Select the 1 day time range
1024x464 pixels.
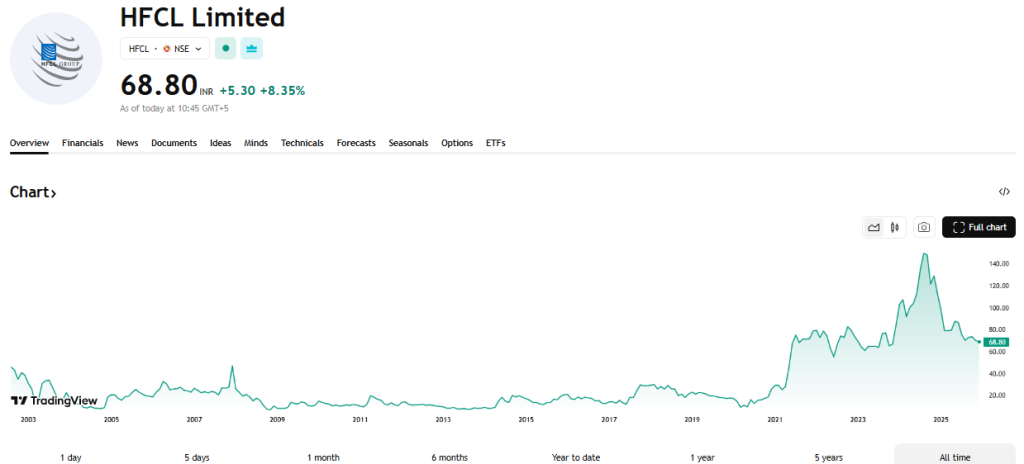(71, 457)
